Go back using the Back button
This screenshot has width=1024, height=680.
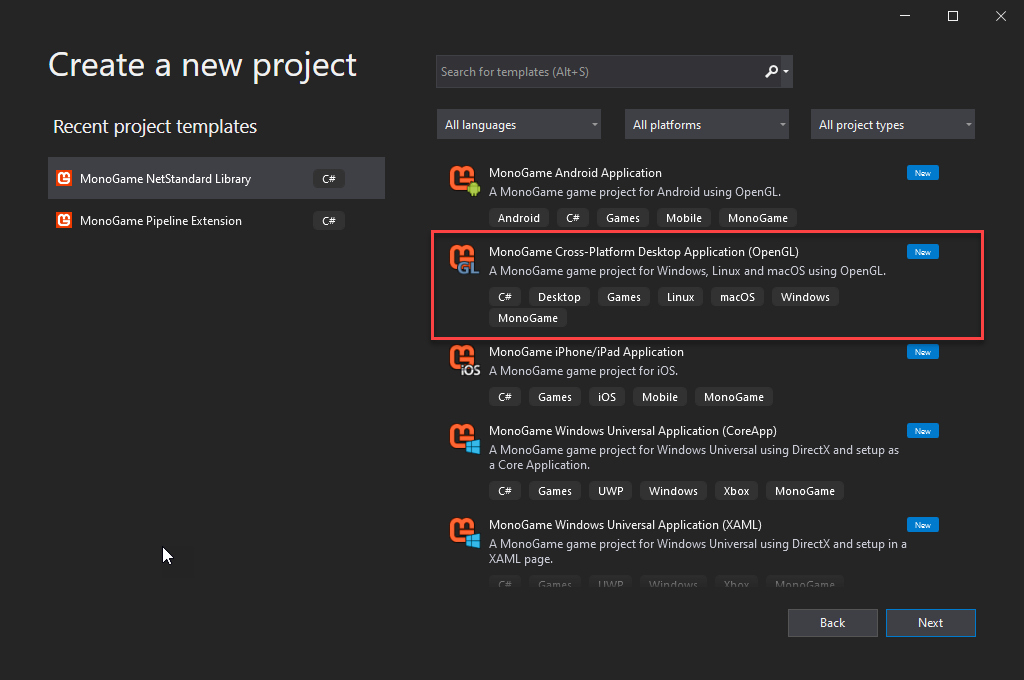coord(832,623)
